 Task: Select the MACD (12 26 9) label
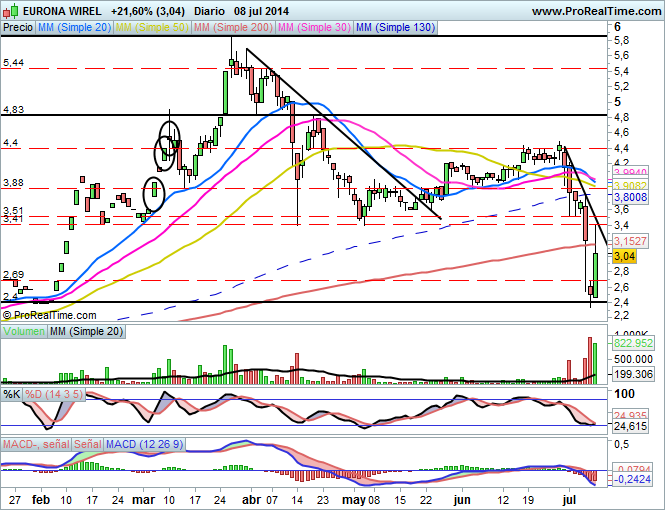[144, 443]
